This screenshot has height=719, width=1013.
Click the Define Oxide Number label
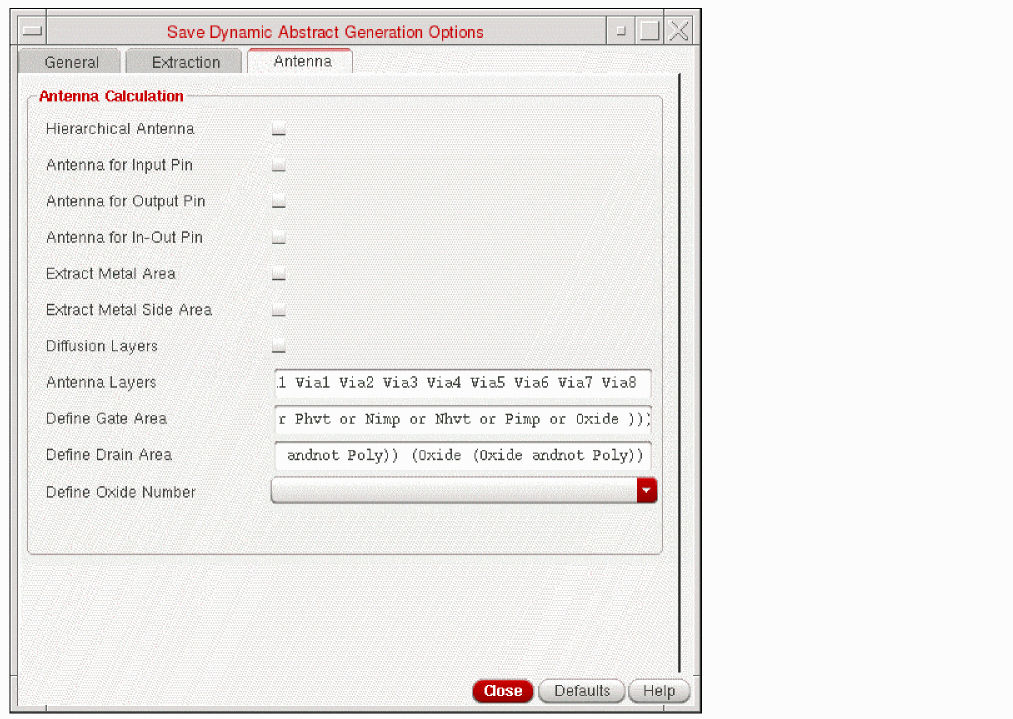120,492
